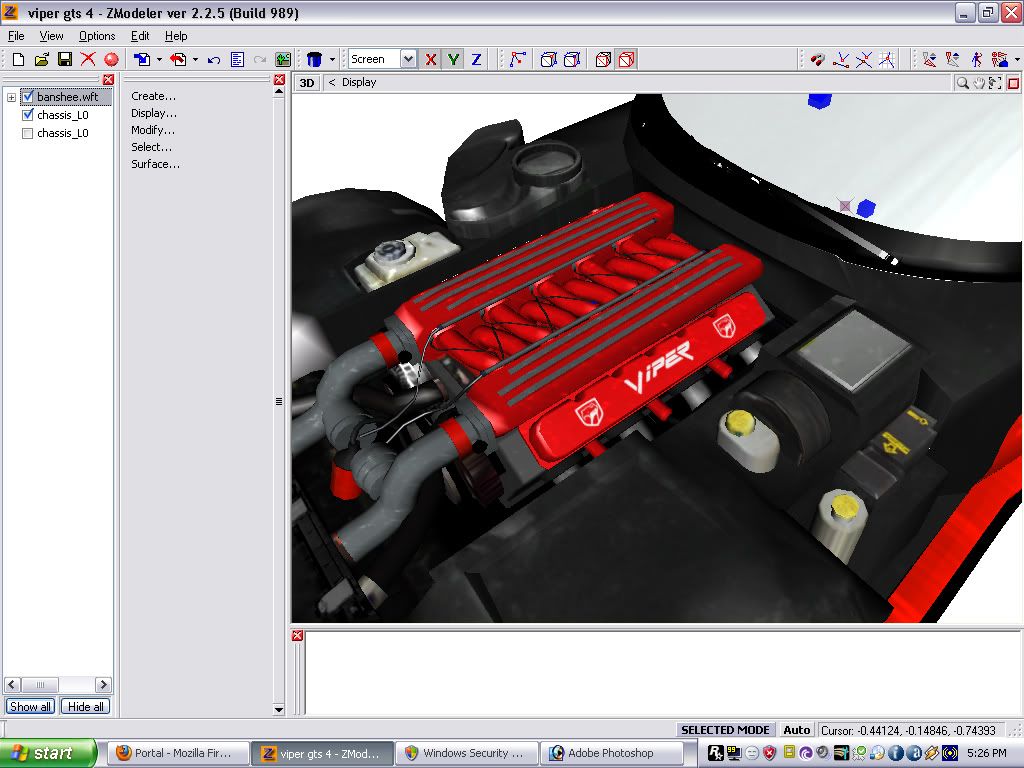Click the Open file folder icon
1024x768 pixels.
pyautogui.click(x=41, y=60)
